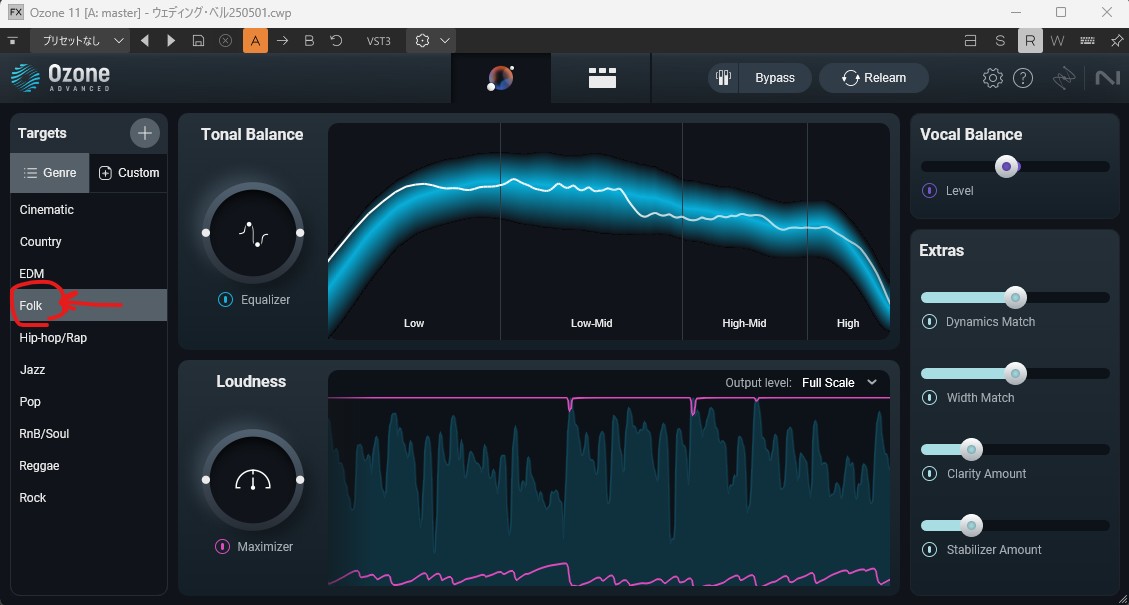The image size is (1129, 605).
Task: Select the Folk genre target
Action: (x=89, y=305)
